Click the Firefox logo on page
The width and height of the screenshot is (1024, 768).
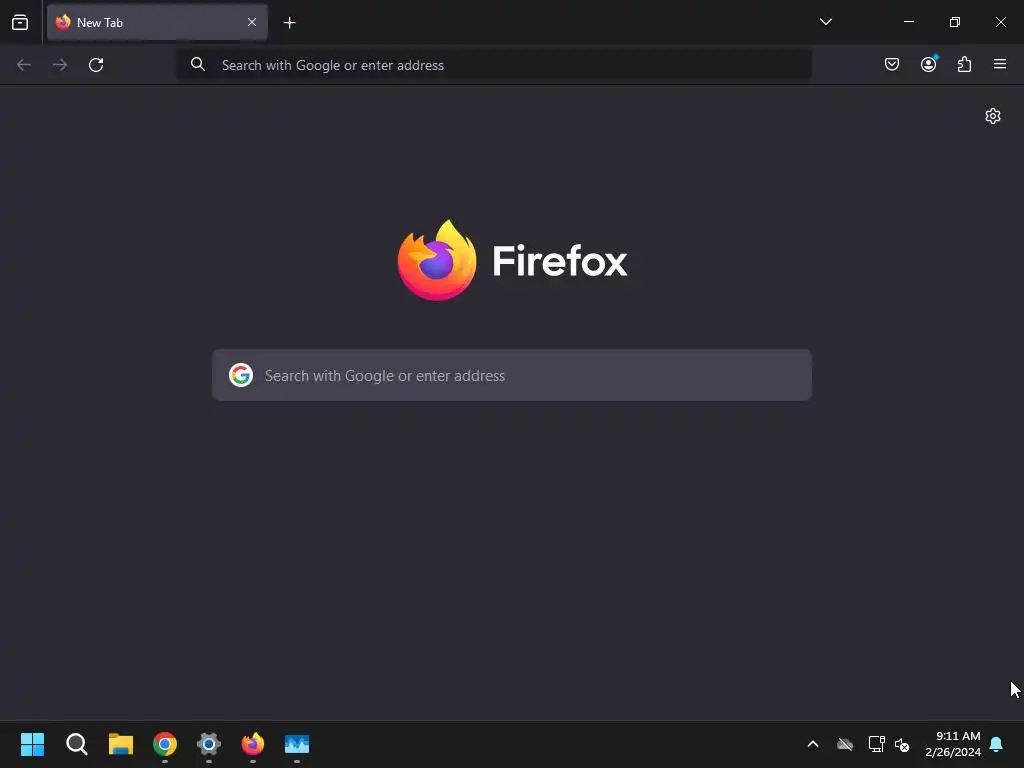click(437, 260)
